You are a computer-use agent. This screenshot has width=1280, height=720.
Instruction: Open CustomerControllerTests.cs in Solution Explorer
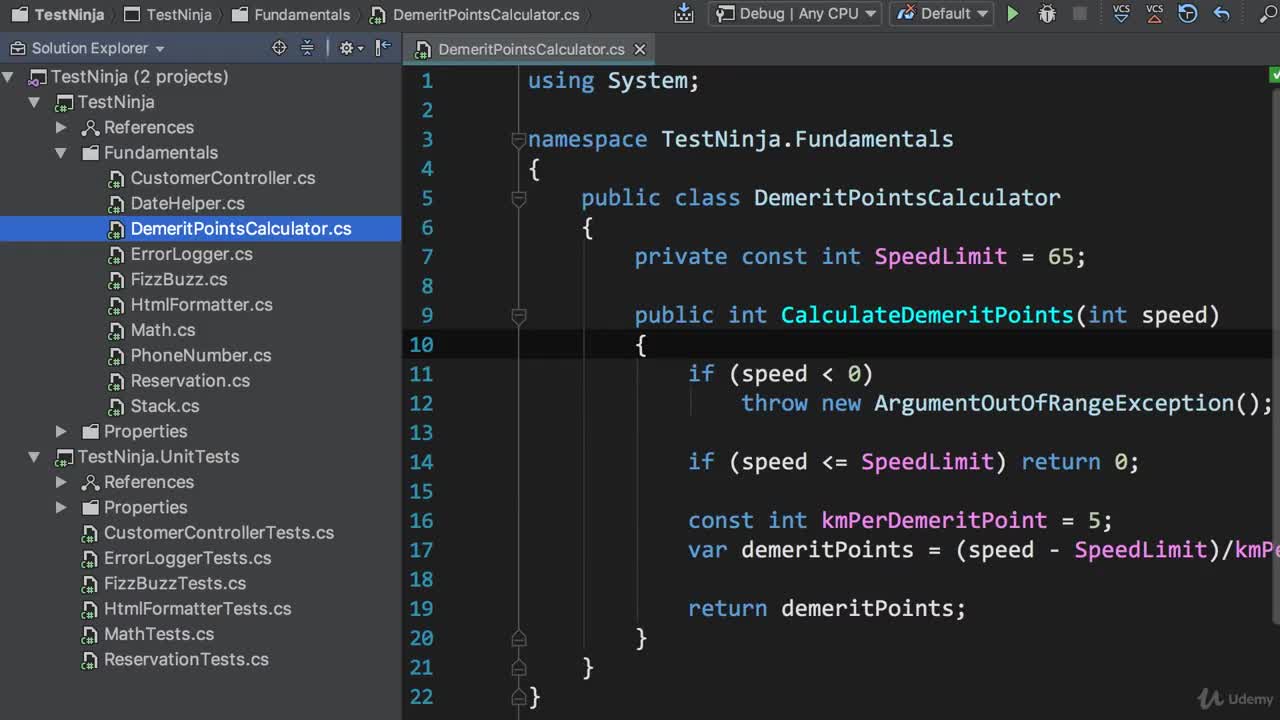pos(219,533)
